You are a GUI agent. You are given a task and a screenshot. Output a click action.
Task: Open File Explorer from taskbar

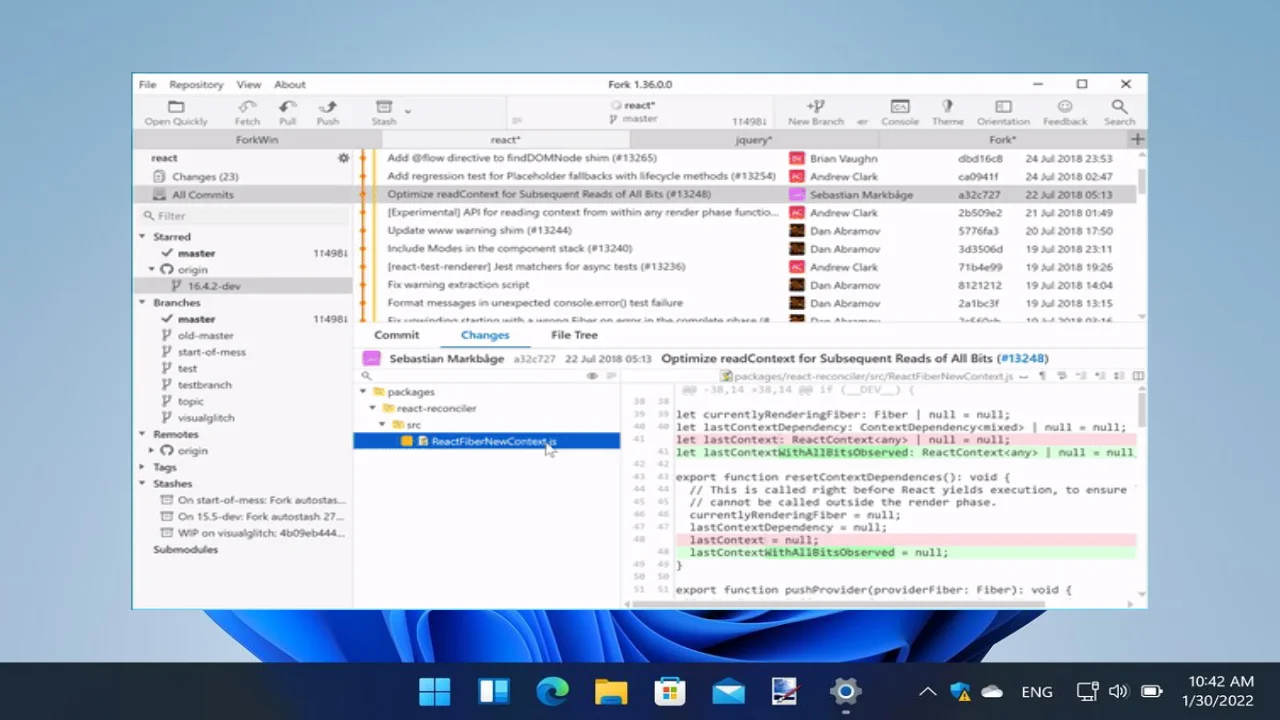pyautogui.click(x=611, y=691)
